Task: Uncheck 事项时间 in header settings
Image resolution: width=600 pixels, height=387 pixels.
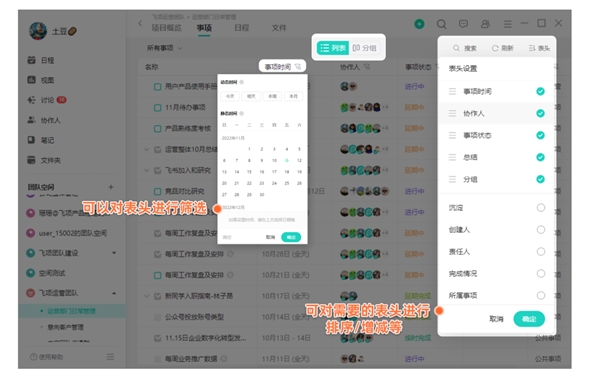Action: [540, 91]
